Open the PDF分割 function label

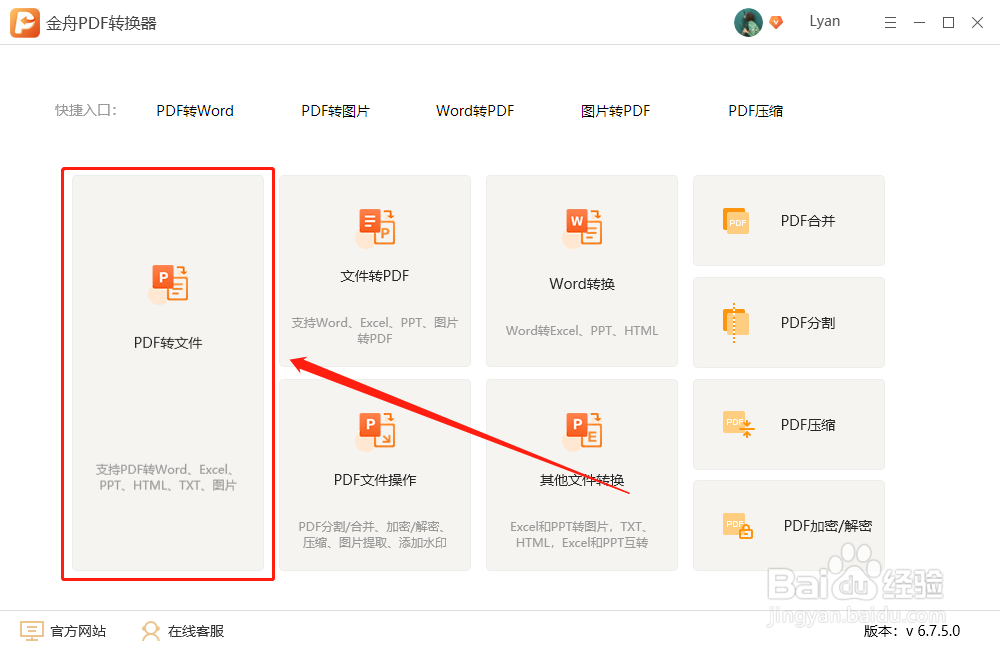pyautogui.click(x=808, y=323)
